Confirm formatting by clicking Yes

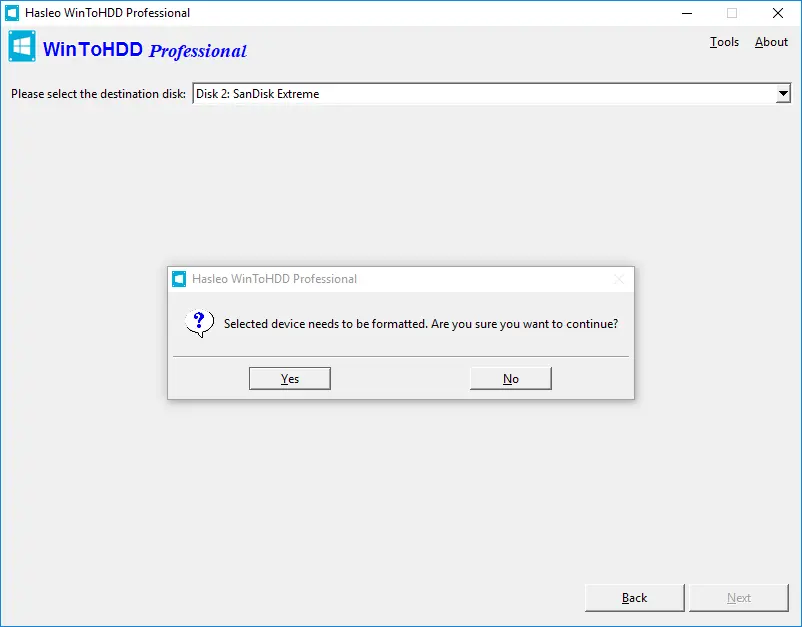pos(290,378)
